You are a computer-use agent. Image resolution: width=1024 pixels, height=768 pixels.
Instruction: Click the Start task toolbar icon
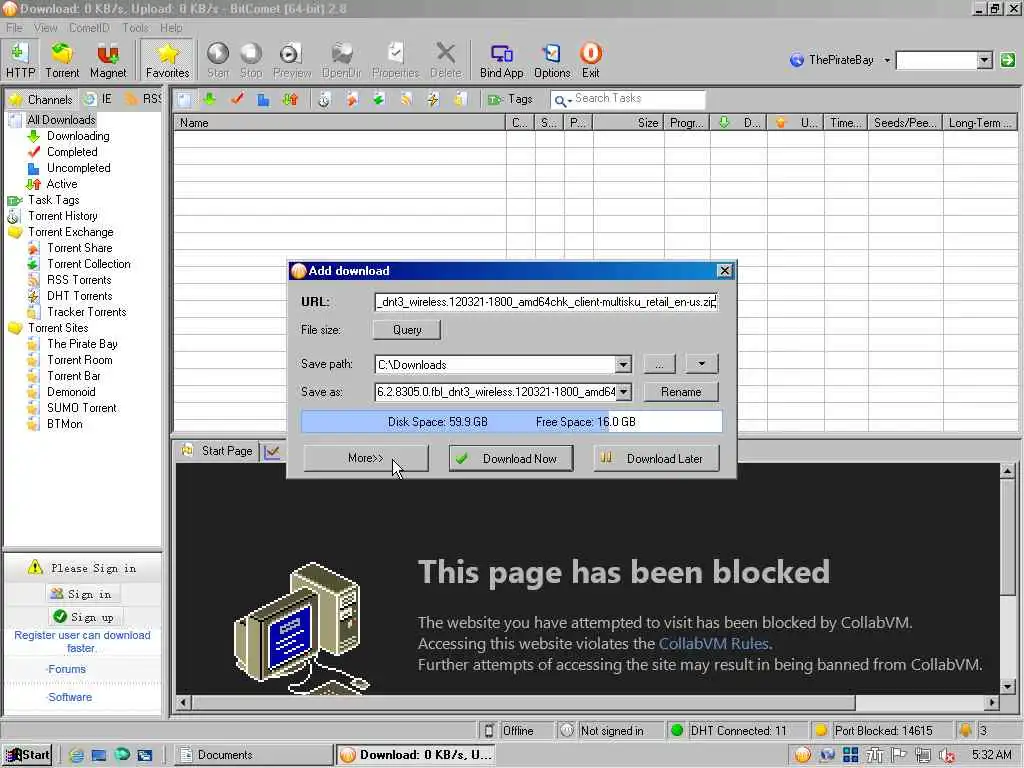click(x=218, y=60)
